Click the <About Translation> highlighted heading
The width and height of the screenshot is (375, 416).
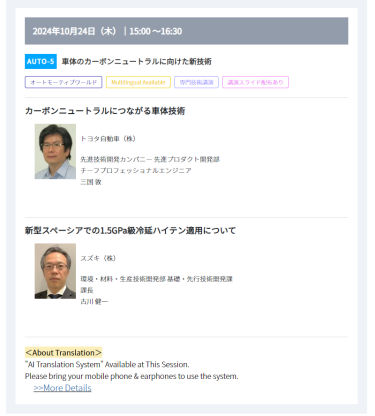tap(63, 352)
